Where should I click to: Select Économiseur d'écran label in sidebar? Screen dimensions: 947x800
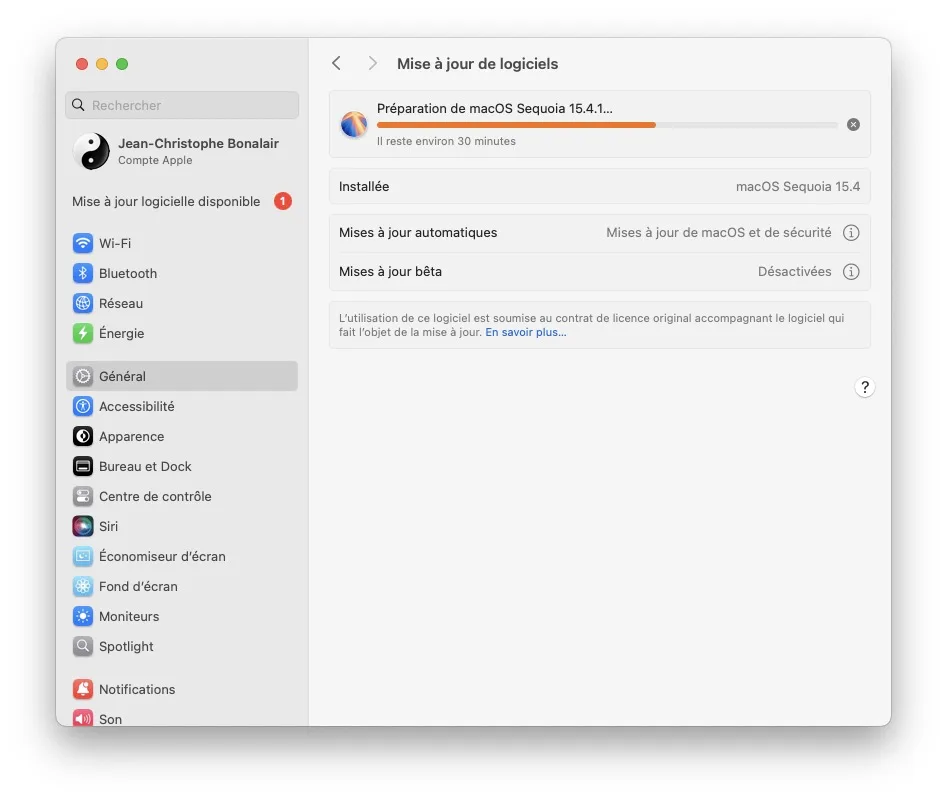pos(162,556)
